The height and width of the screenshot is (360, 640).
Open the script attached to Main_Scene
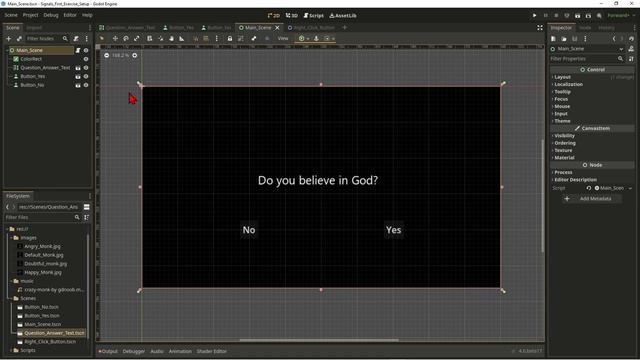78,50
